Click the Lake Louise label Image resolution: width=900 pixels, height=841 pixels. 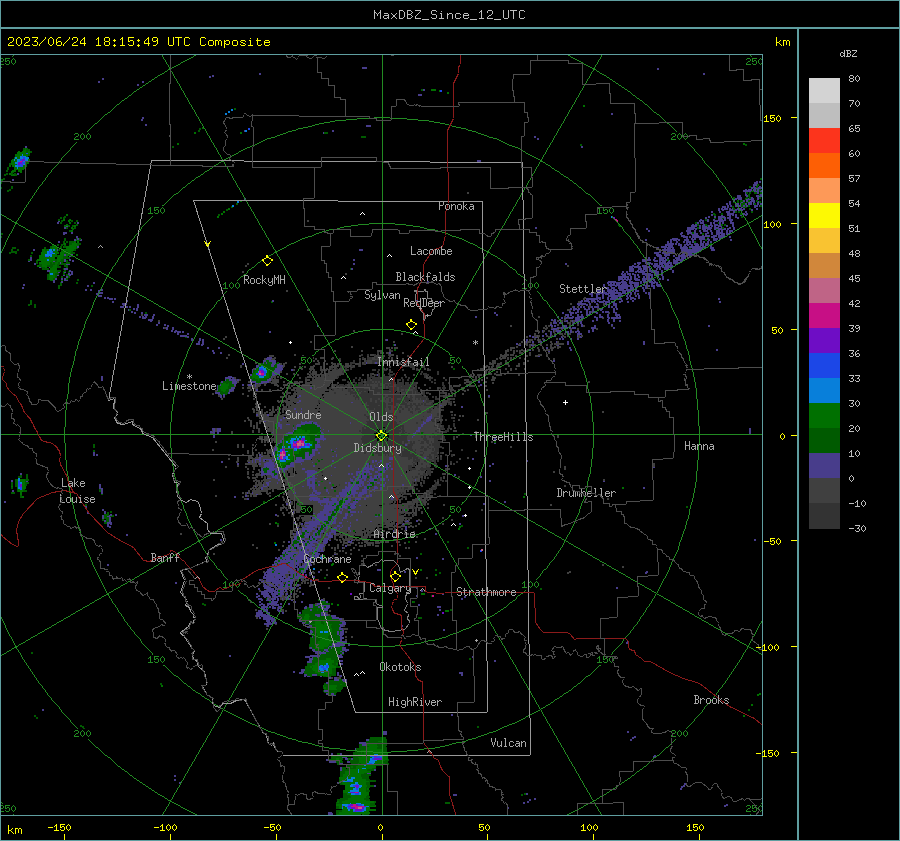tap(77, 491)
